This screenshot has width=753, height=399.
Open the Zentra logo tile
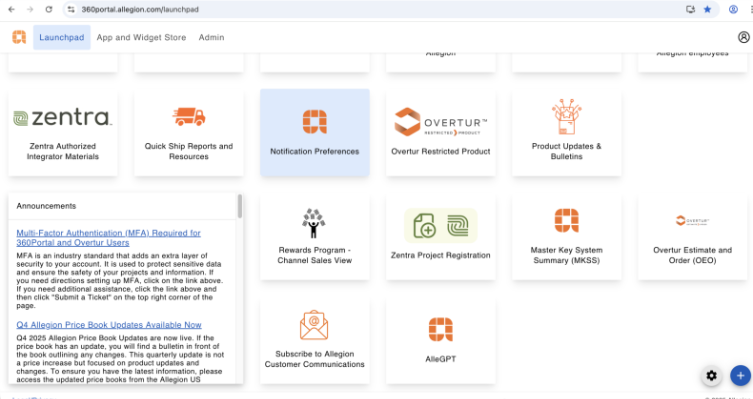(62, 118)
